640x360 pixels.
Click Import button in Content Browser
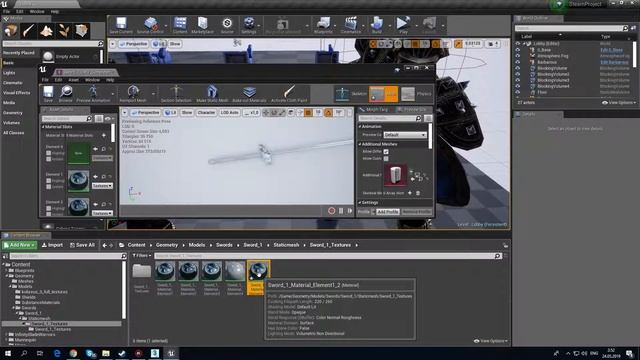(52, 245)
